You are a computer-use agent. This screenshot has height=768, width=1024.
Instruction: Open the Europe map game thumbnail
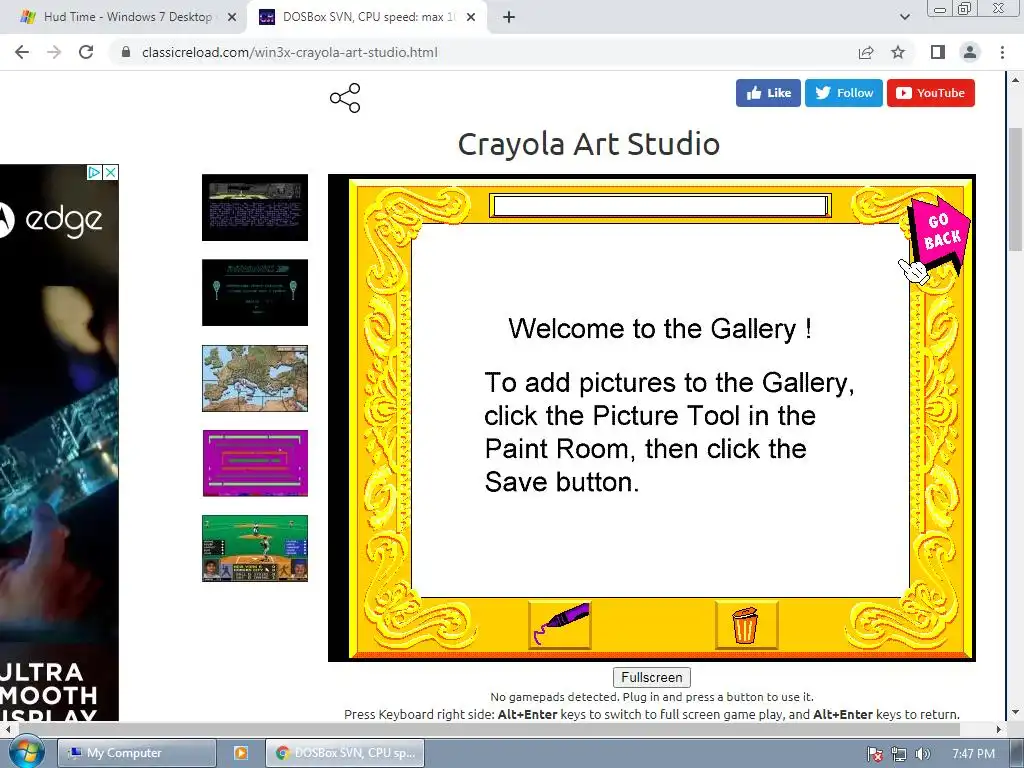click(x=255, y=378)
